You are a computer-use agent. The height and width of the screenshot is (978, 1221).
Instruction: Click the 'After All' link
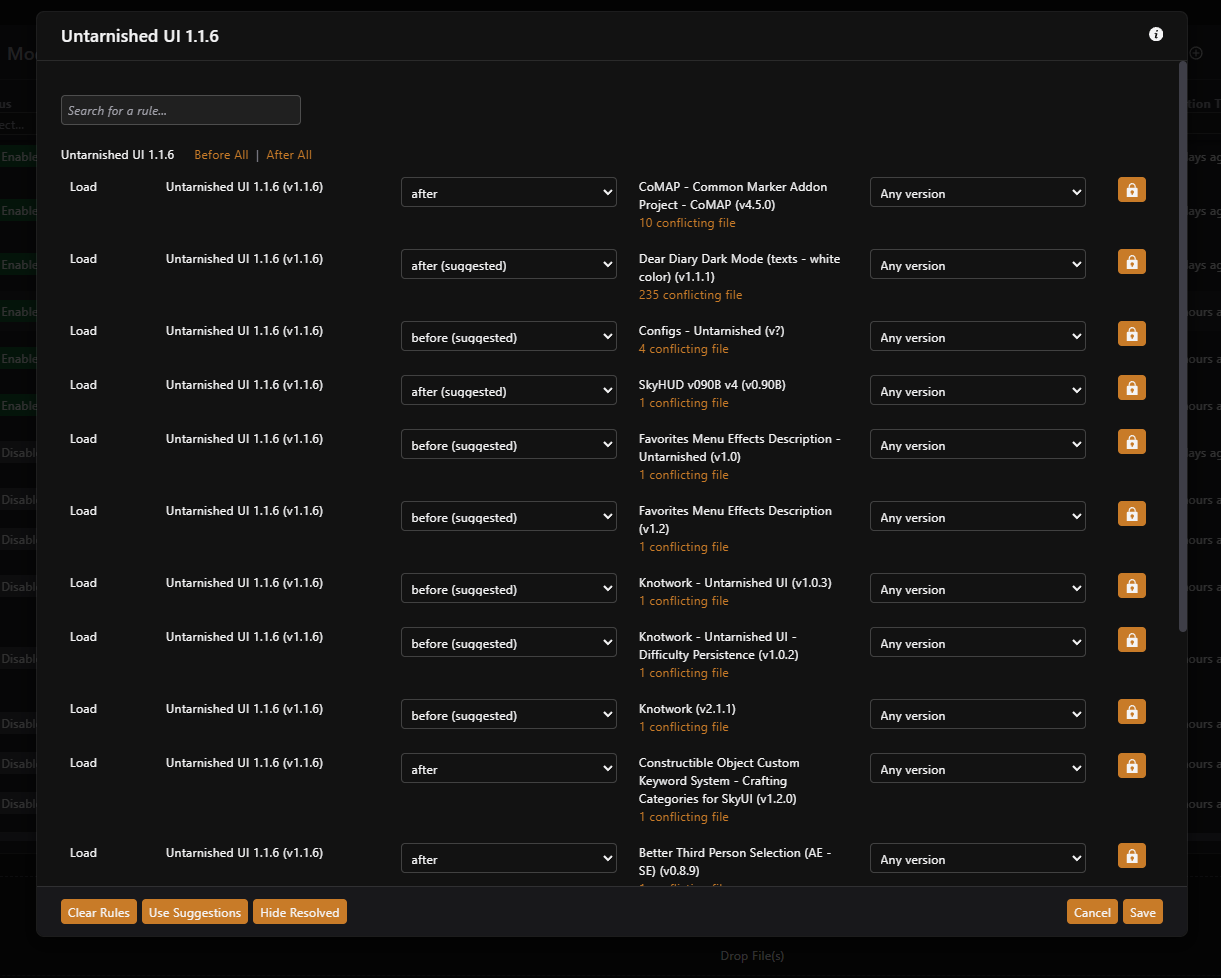click(289, 155)
